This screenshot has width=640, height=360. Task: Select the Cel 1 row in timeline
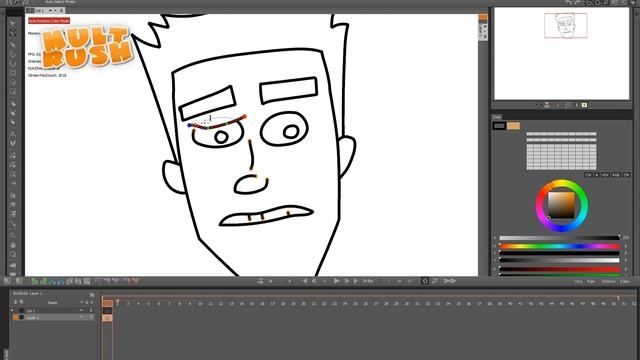52,311
